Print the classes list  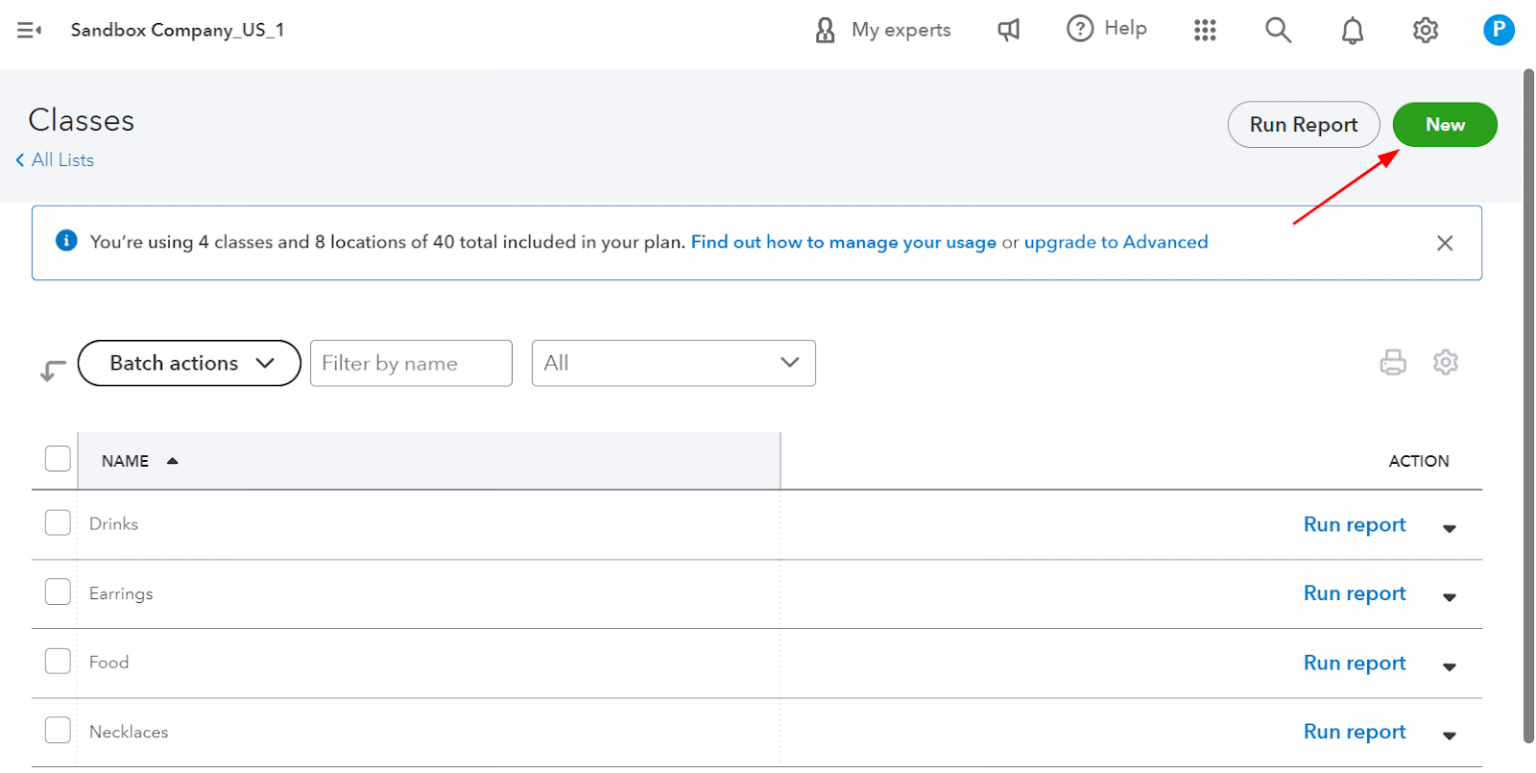coord(1394,362)
